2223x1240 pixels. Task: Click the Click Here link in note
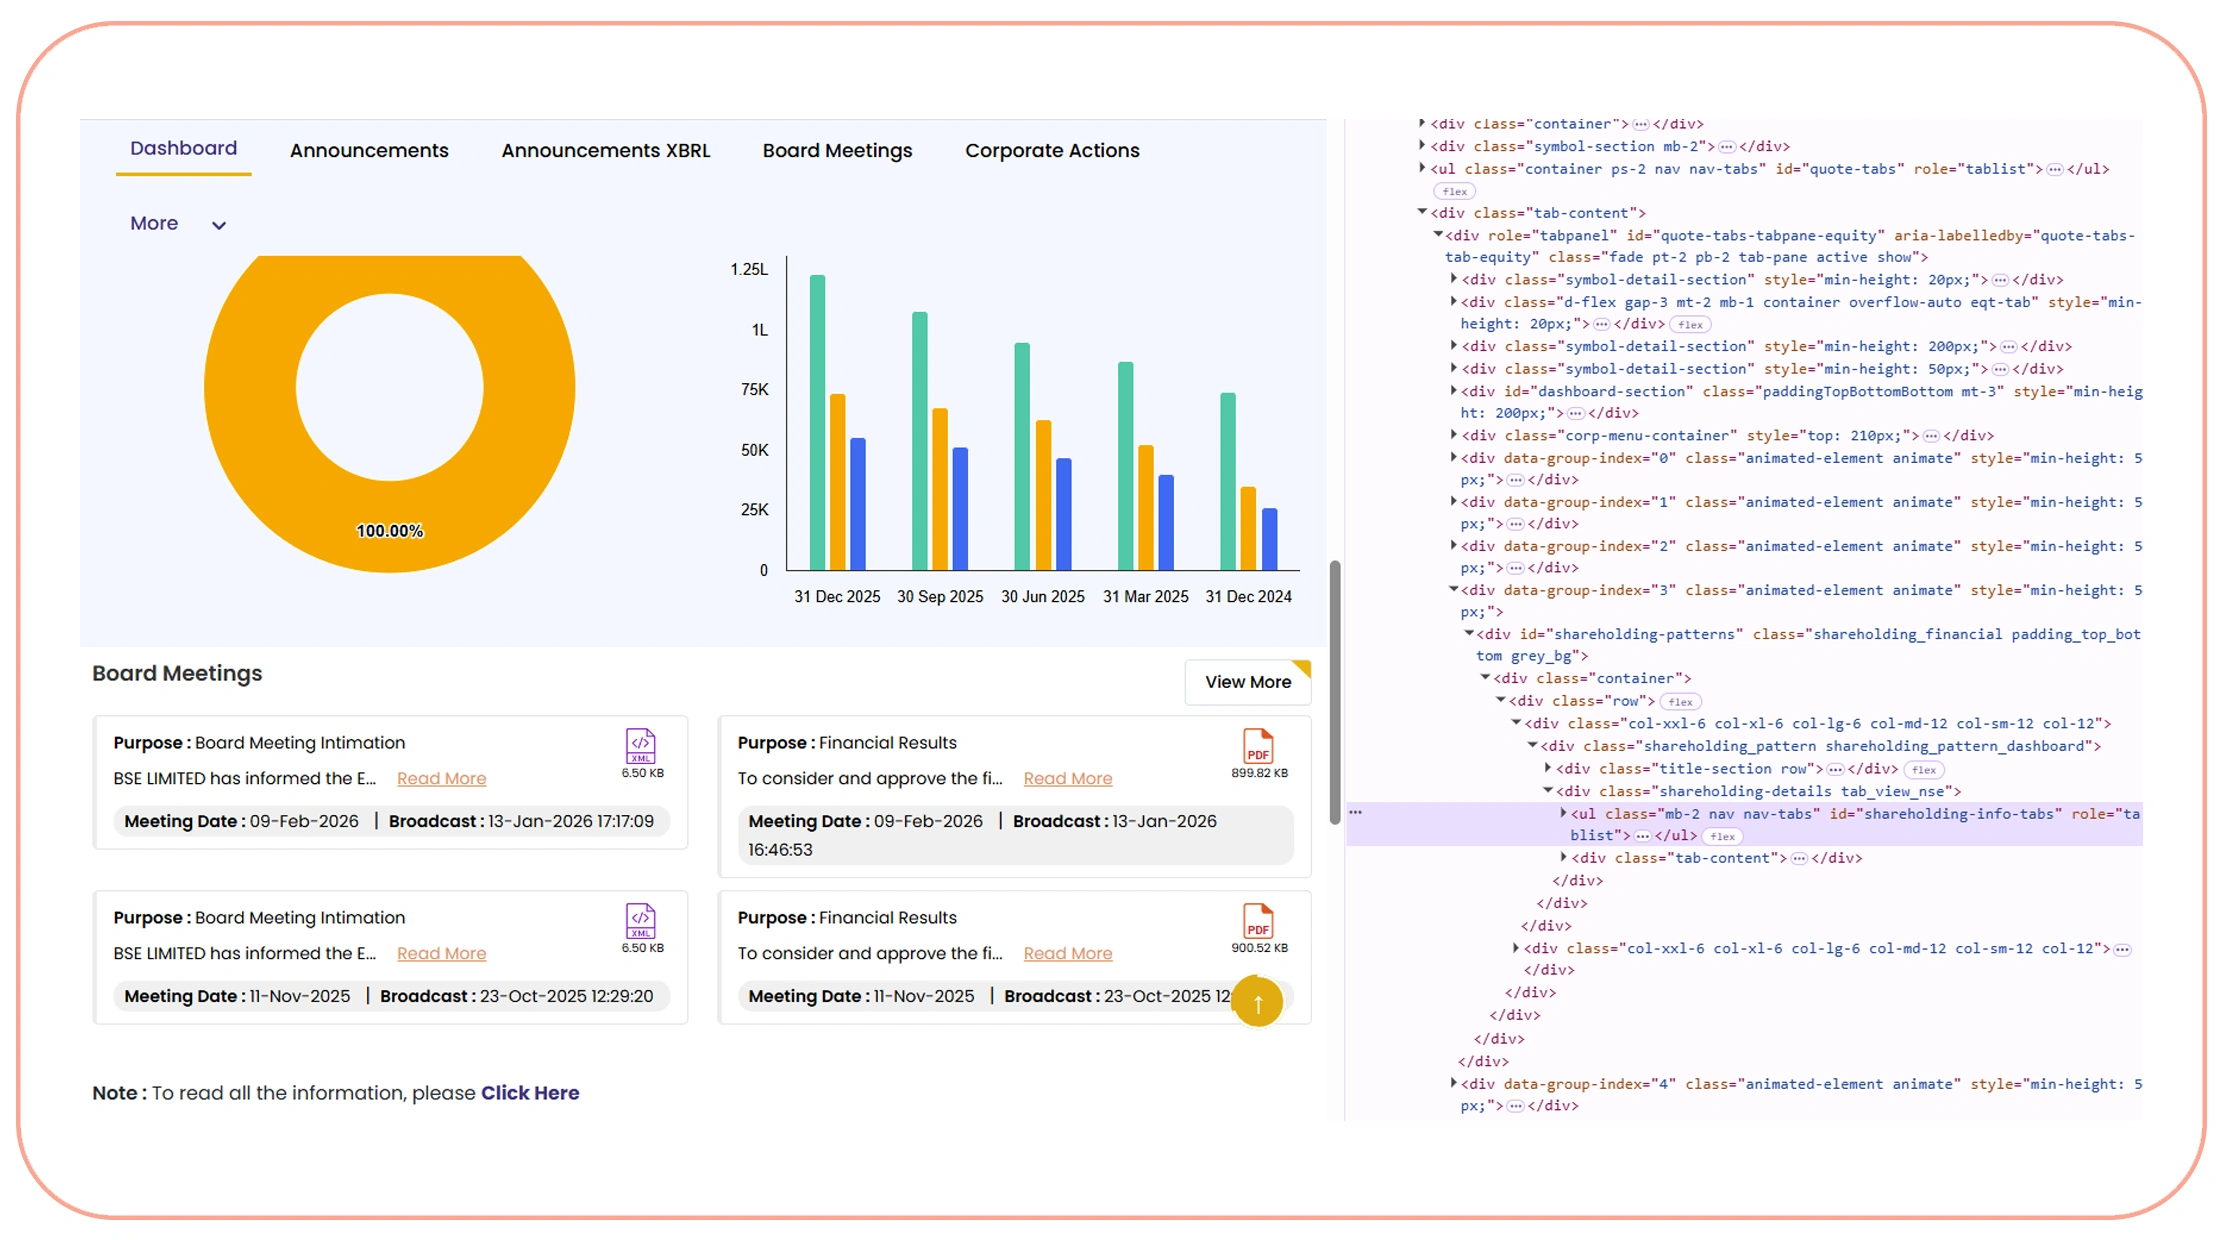click(x=530, y=1093)
